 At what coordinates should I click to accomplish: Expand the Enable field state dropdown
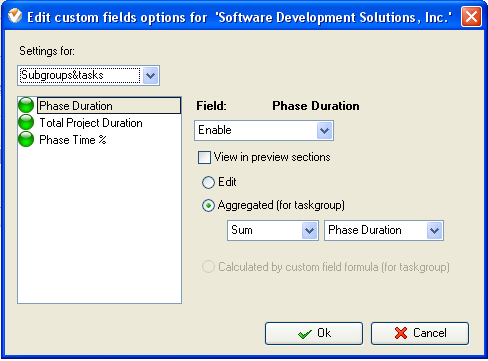[x=325, y=130]
